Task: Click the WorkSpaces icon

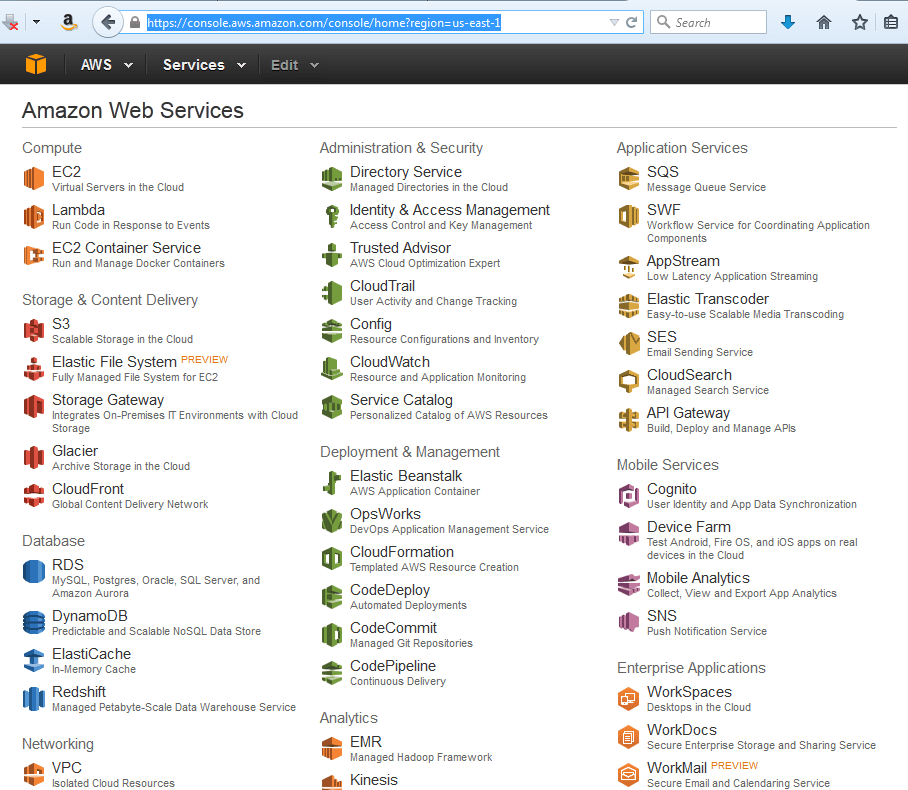Action: 629,698
